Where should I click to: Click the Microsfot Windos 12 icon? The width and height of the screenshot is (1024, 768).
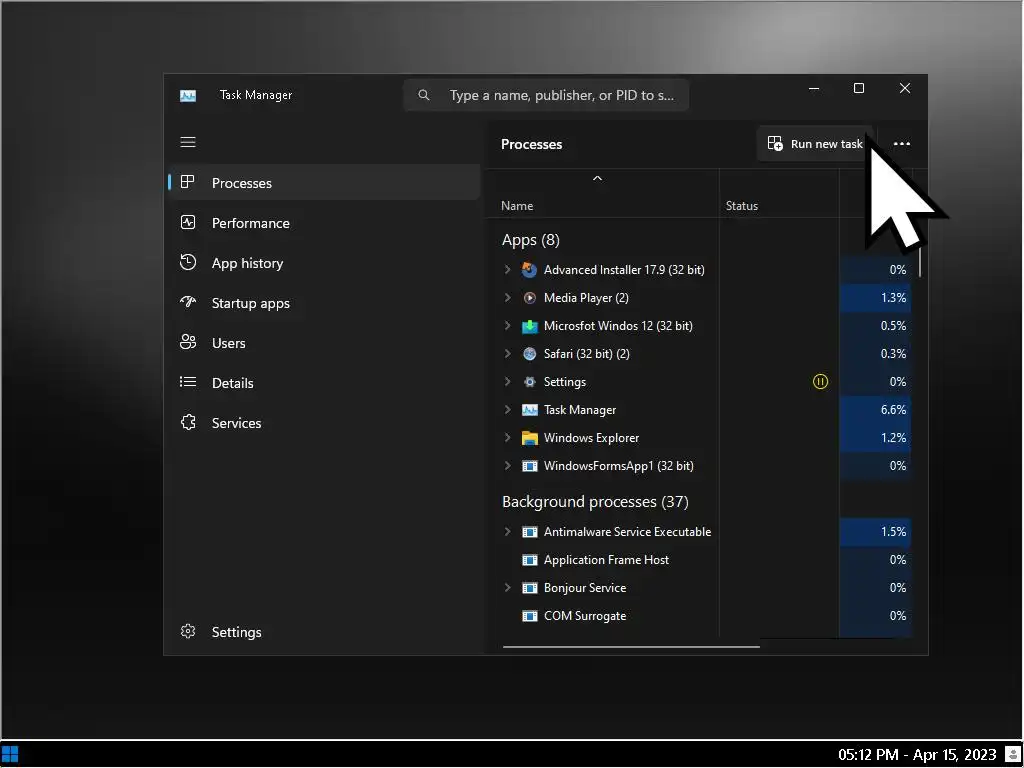530,326
